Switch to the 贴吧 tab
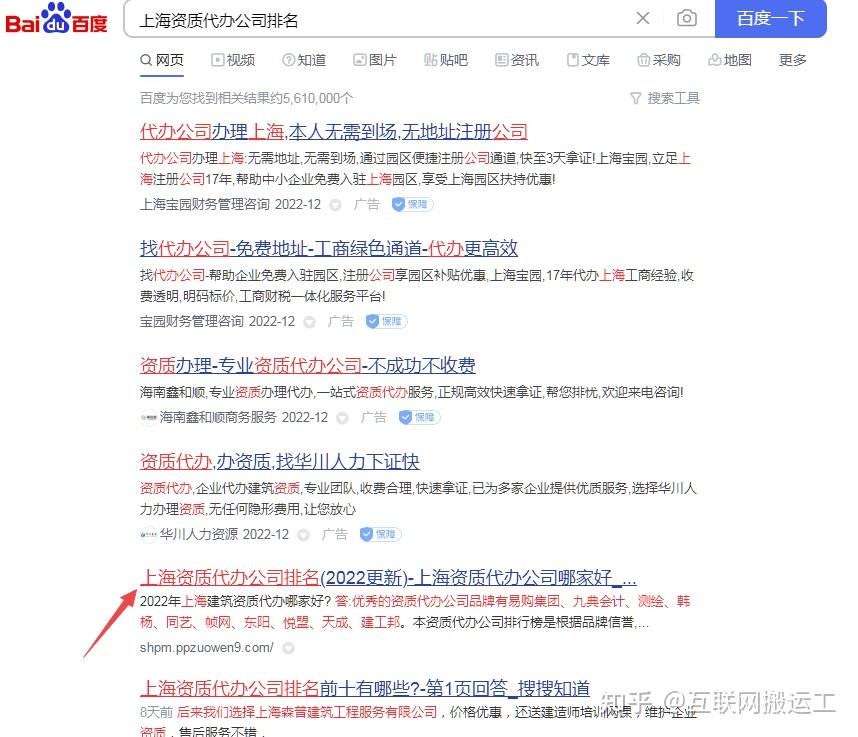This screenshot has width=858, height=737. [446, 60]
